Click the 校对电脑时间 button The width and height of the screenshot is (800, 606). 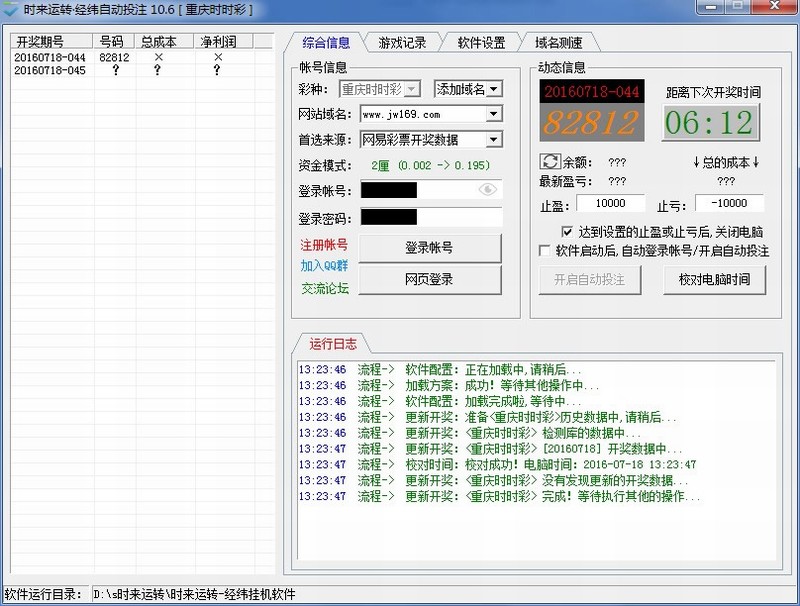(714, 280)
